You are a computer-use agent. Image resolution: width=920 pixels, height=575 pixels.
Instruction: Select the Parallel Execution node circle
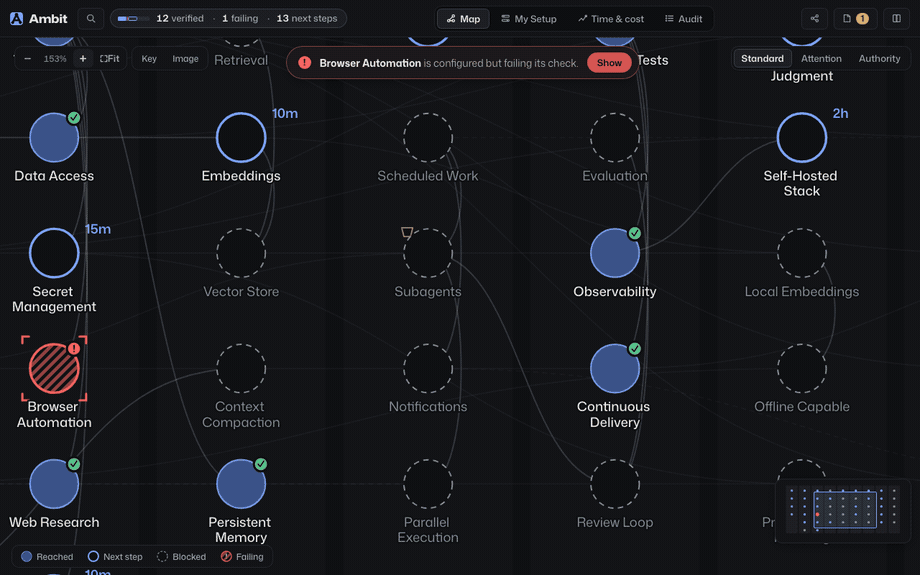[x=428, y=484]
